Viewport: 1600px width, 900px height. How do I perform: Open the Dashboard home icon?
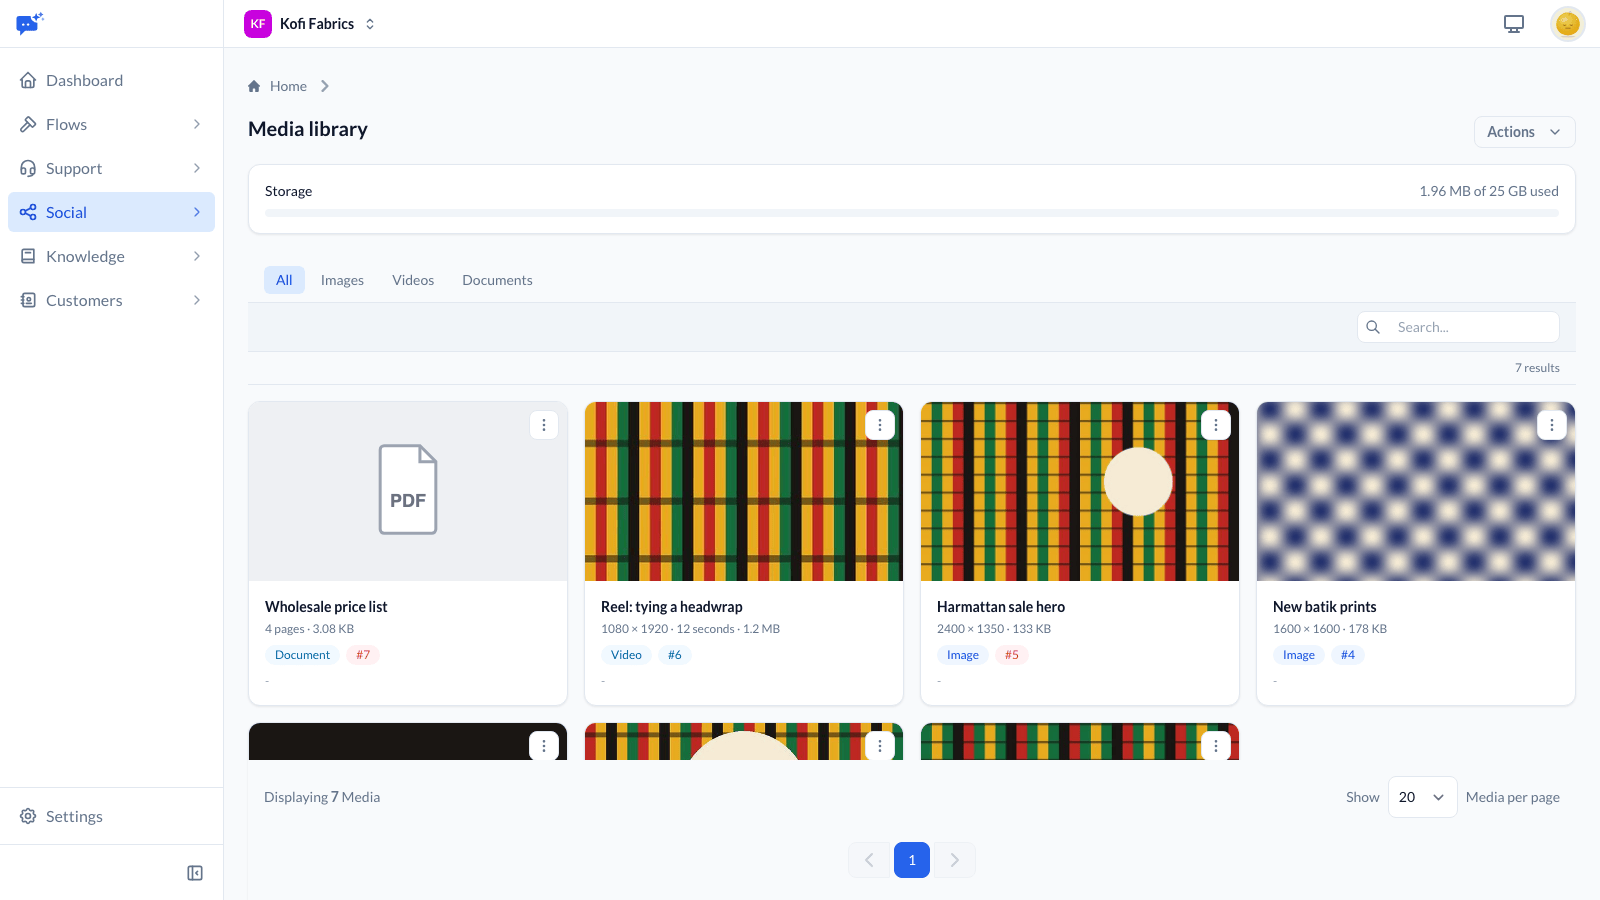[28, 80]
